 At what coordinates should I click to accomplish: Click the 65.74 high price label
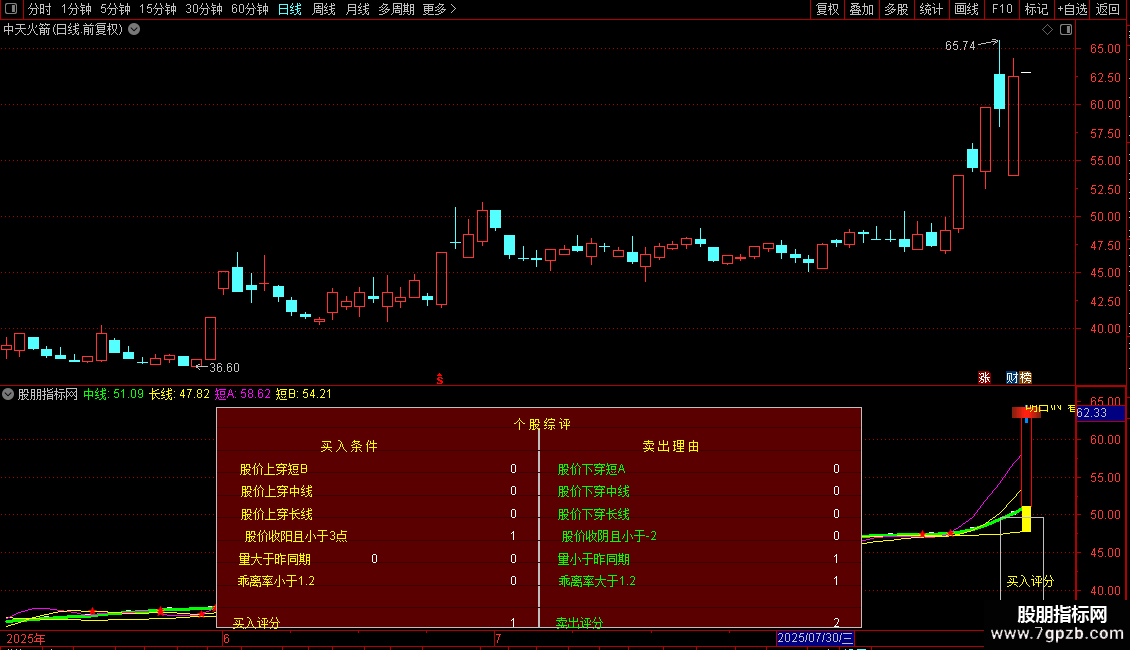click(x=960, y=45)
